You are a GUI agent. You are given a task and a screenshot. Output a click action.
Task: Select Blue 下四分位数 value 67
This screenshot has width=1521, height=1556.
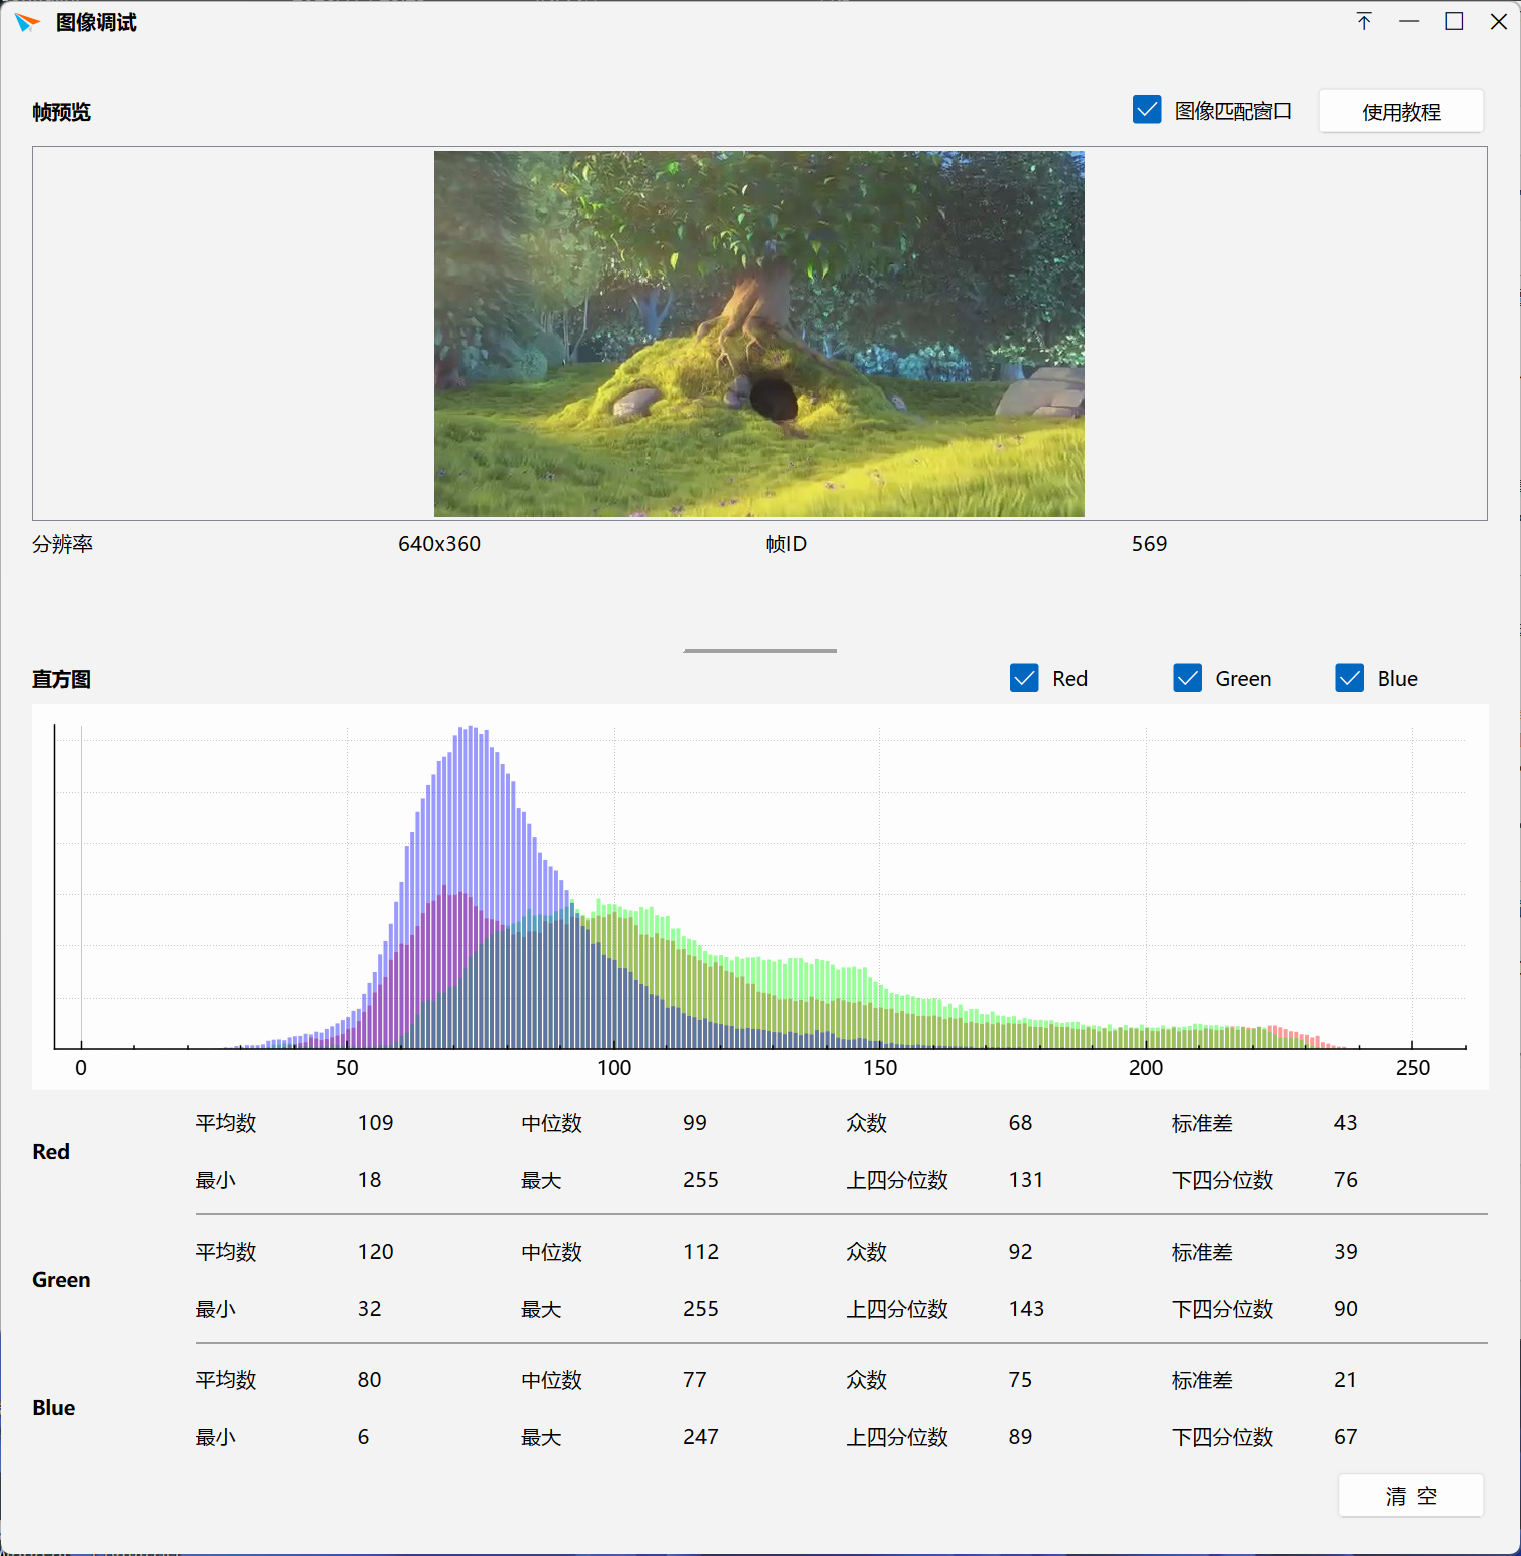click(x=1345, y=1437)
